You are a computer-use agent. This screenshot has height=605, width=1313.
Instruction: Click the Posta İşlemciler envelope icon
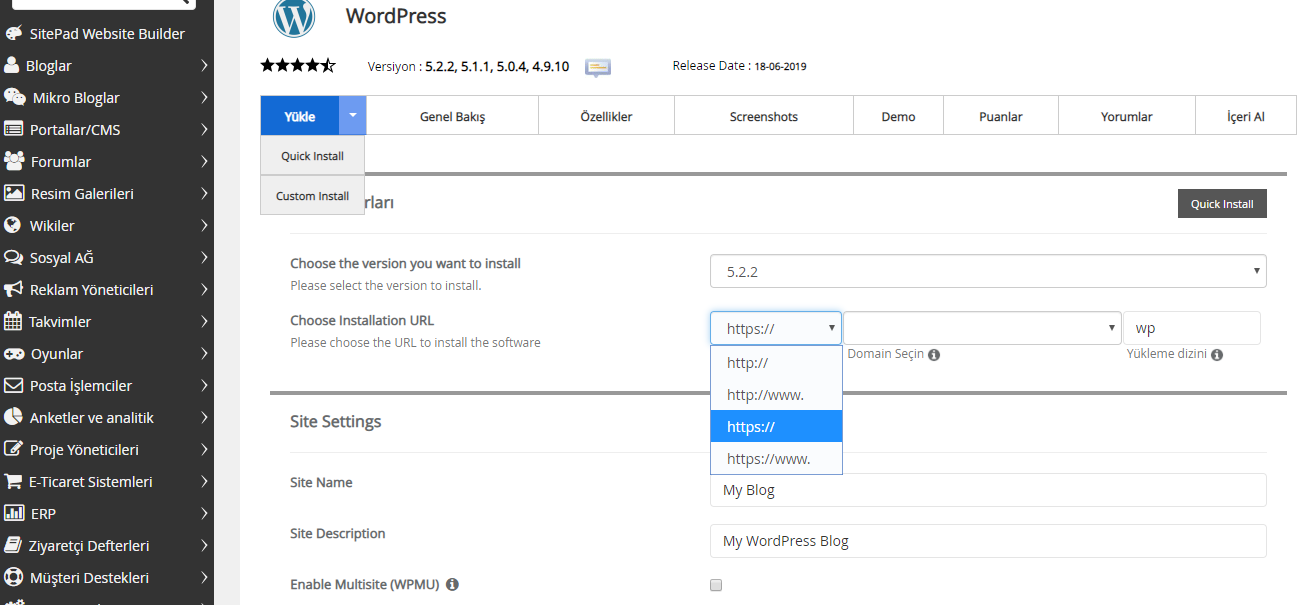point(13,385)
